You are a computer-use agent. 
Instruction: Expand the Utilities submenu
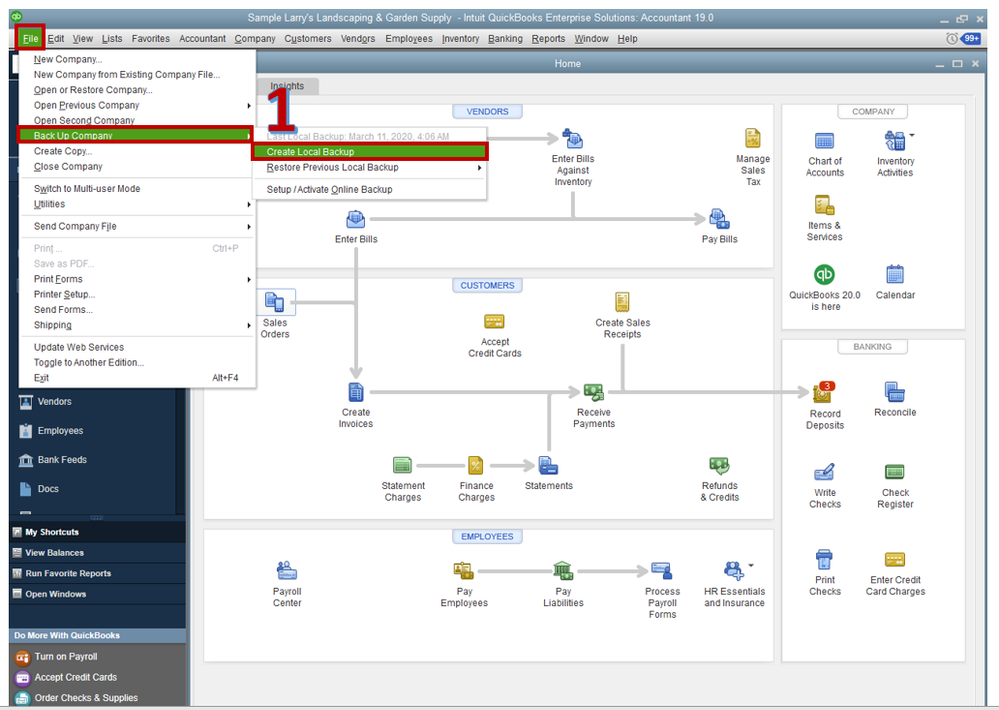coord(137,204)
